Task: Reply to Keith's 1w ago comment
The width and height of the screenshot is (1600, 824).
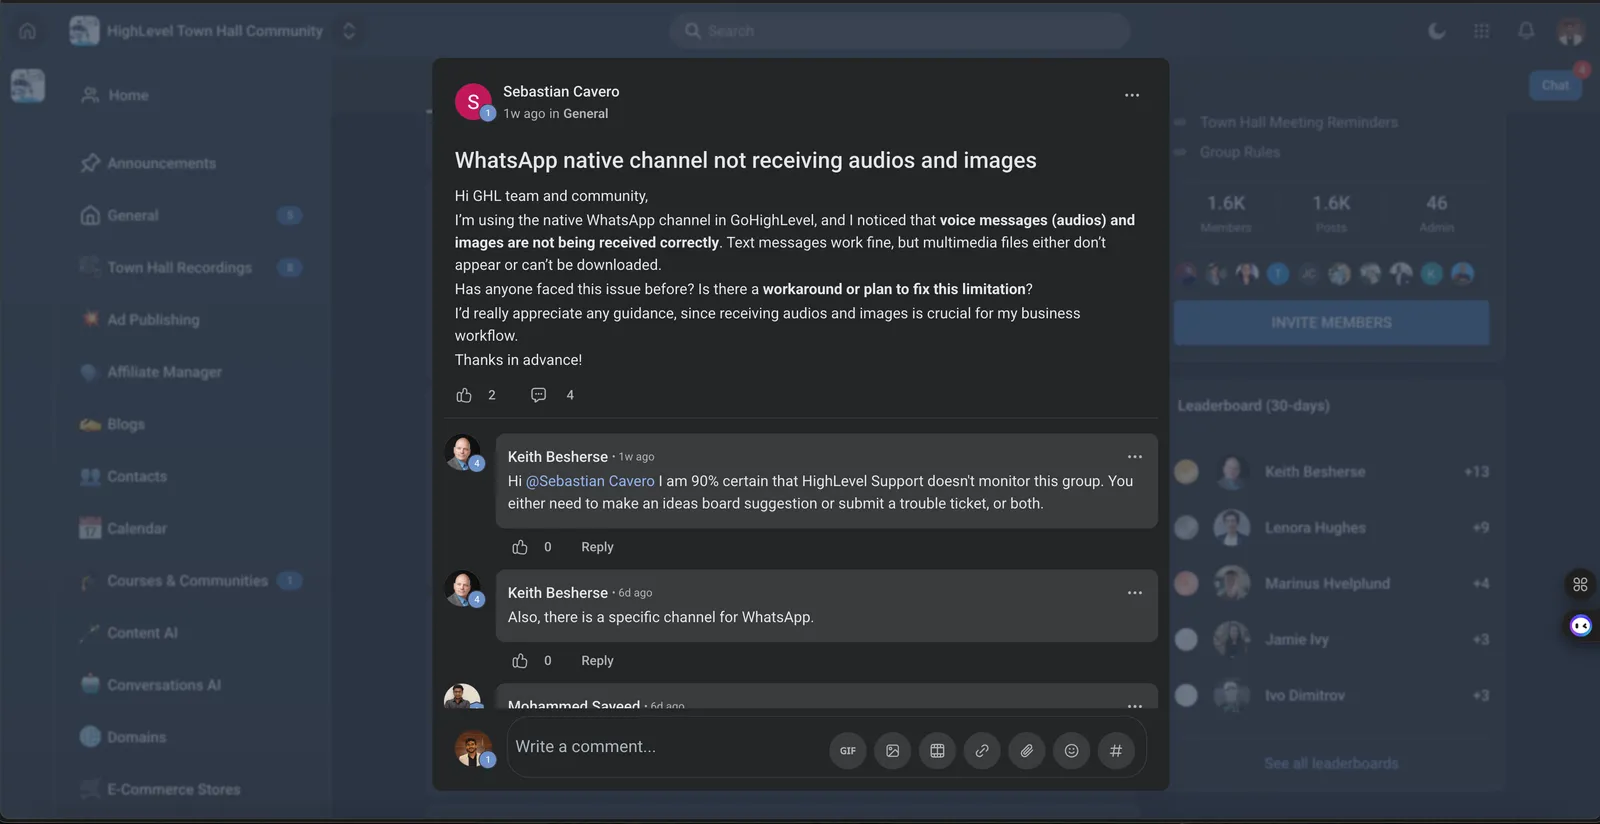Action: click(x=597, y=547)
